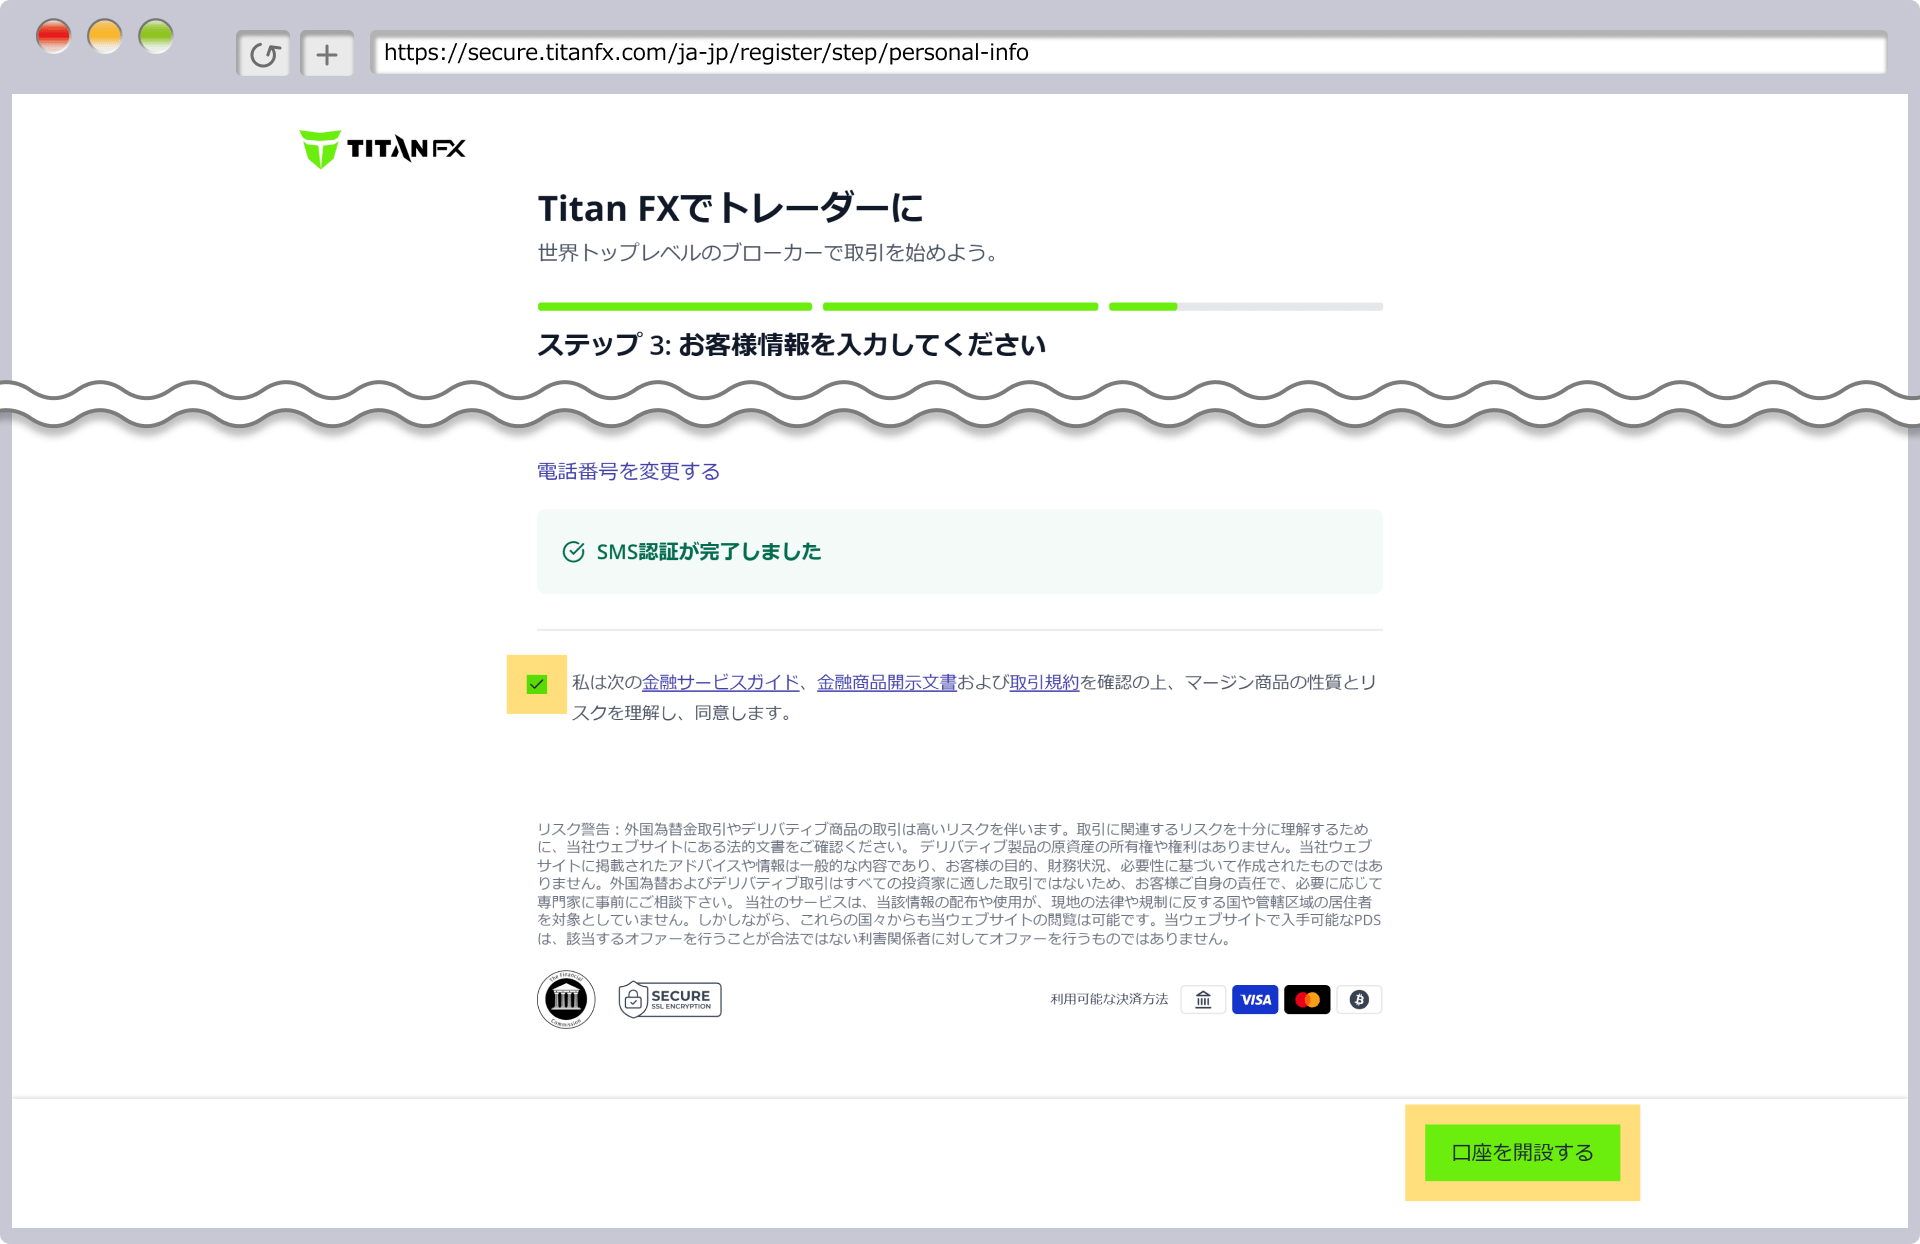This screenshot has width=1920, height=1244.
Task: Click the 電話番号を変更する link
Action: tap(628, 471)
